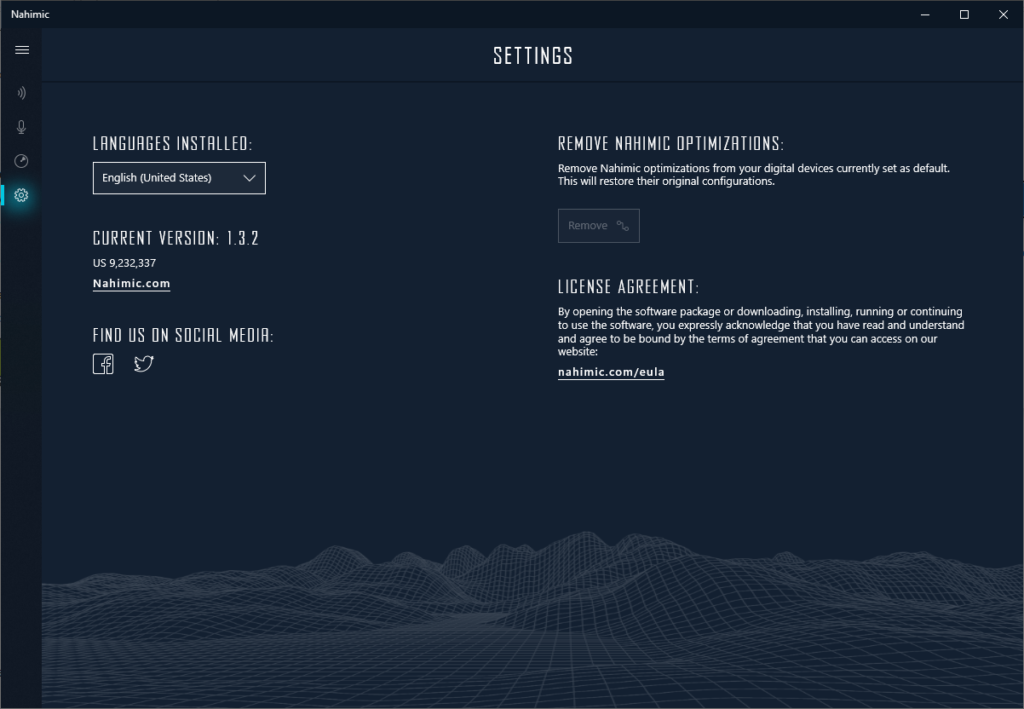Viewport: 1024px width, 709px height.
Task: Open Nahimic's Twitter bird icon
Action: point(144,364)
